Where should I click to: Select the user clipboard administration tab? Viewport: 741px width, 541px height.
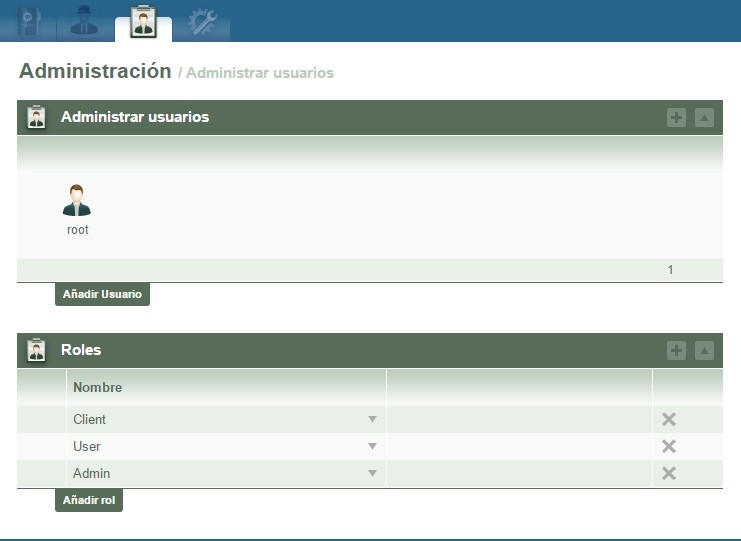point(143,21)
